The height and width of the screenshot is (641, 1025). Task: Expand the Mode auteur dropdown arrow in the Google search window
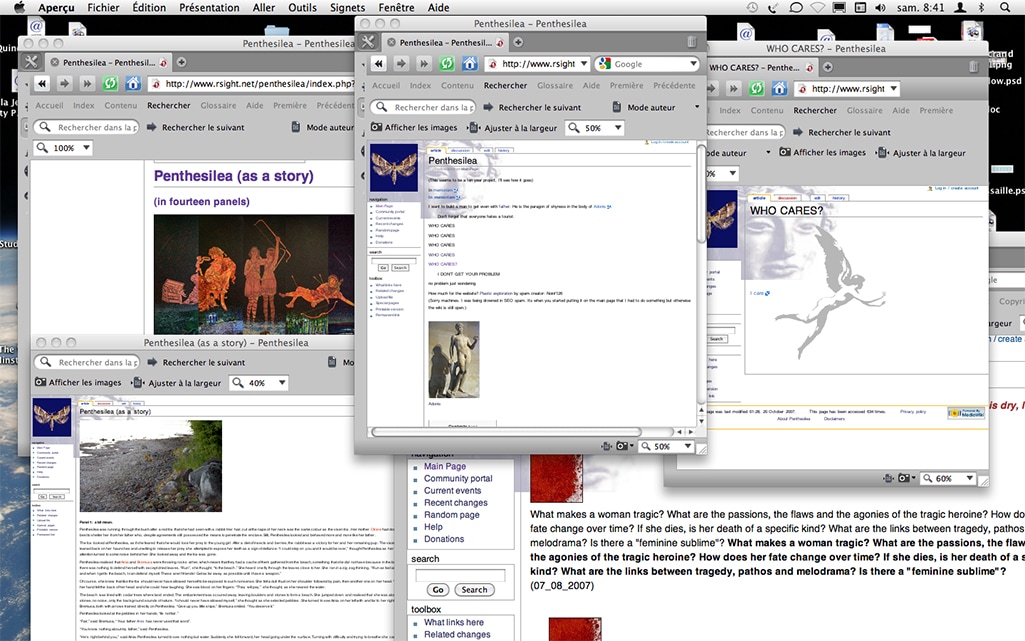tap(697, 107)
